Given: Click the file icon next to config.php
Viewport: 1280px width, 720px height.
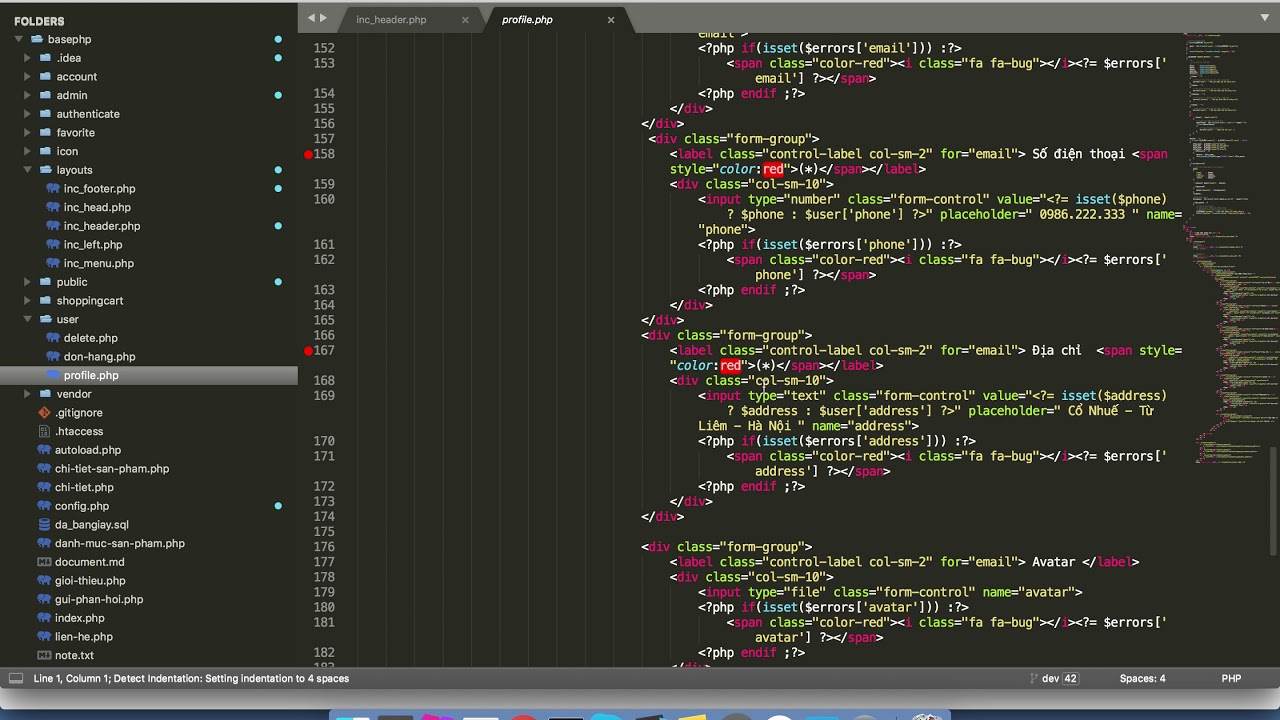Looking at the screenshot, I should click(x=44, y=506).
